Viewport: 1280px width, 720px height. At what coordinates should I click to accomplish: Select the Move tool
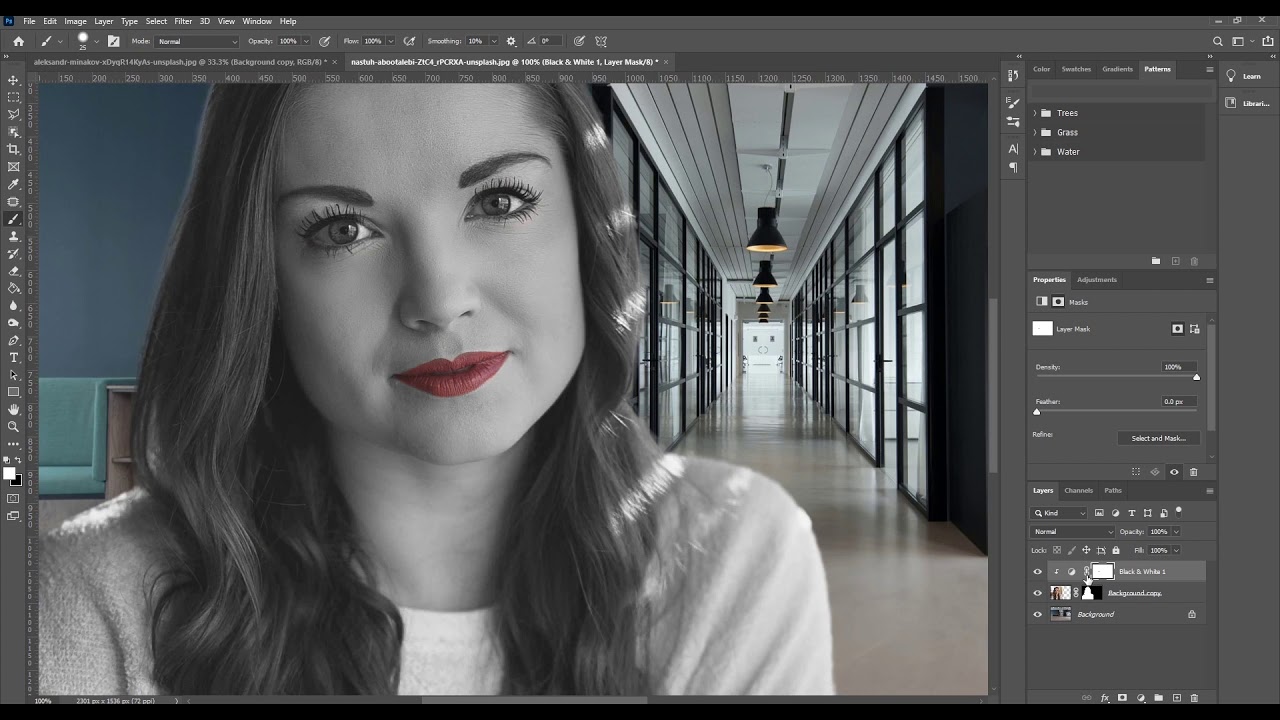click(13, 80)
